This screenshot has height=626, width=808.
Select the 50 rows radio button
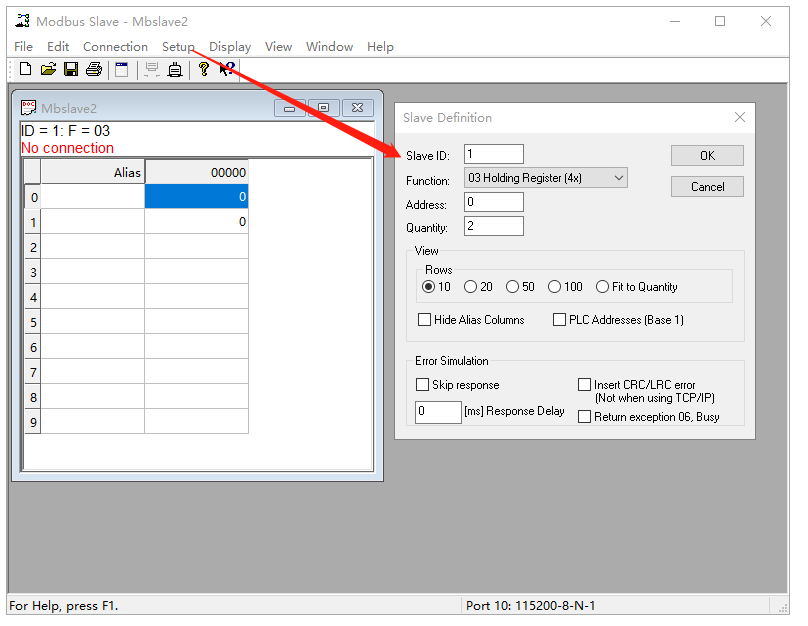pos(513,287)
